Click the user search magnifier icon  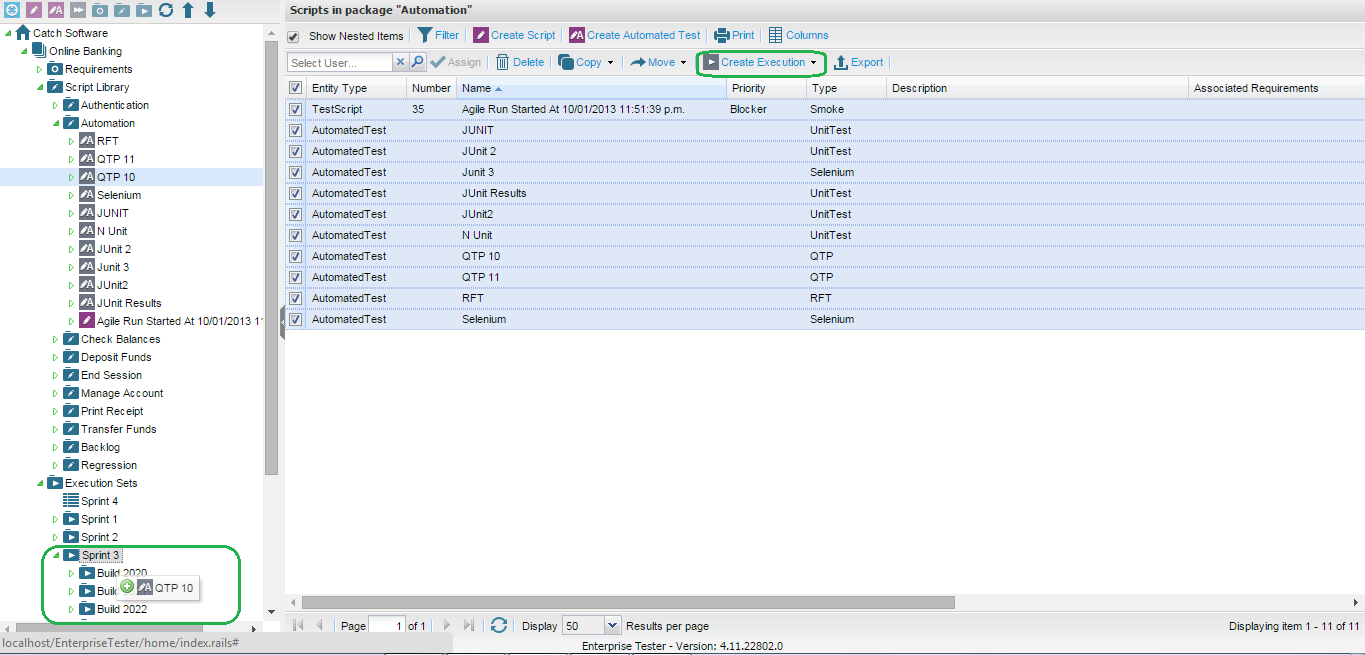tap(418, 62)
